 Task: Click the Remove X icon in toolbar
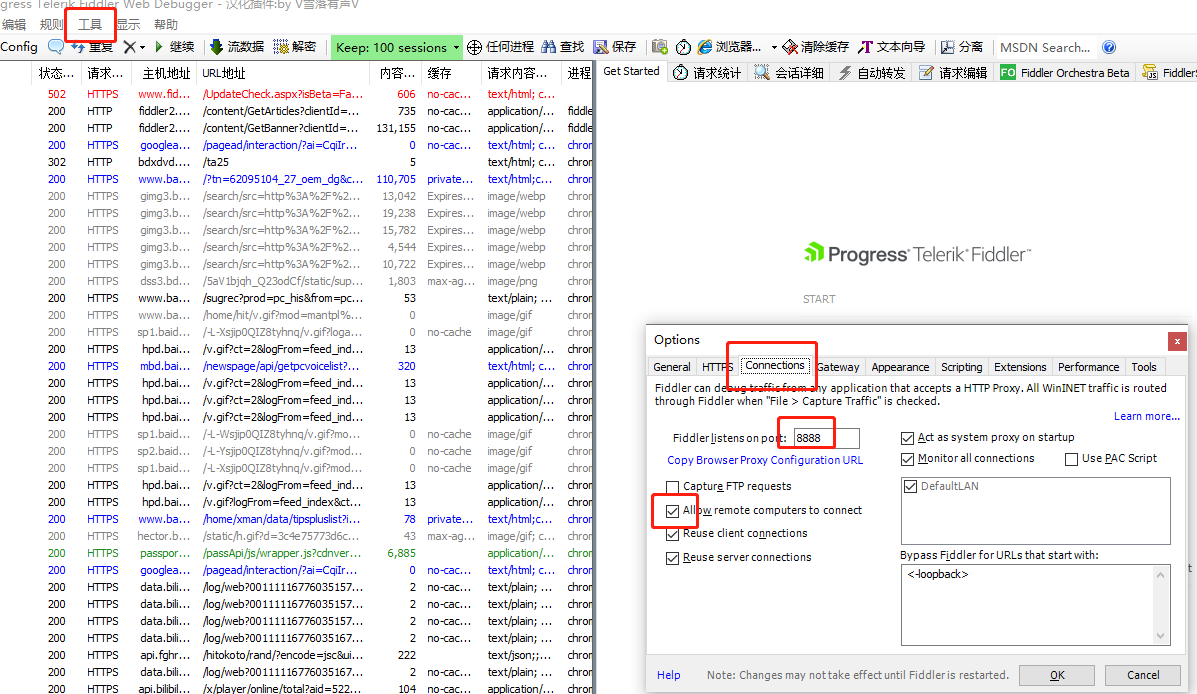[129, 47]
